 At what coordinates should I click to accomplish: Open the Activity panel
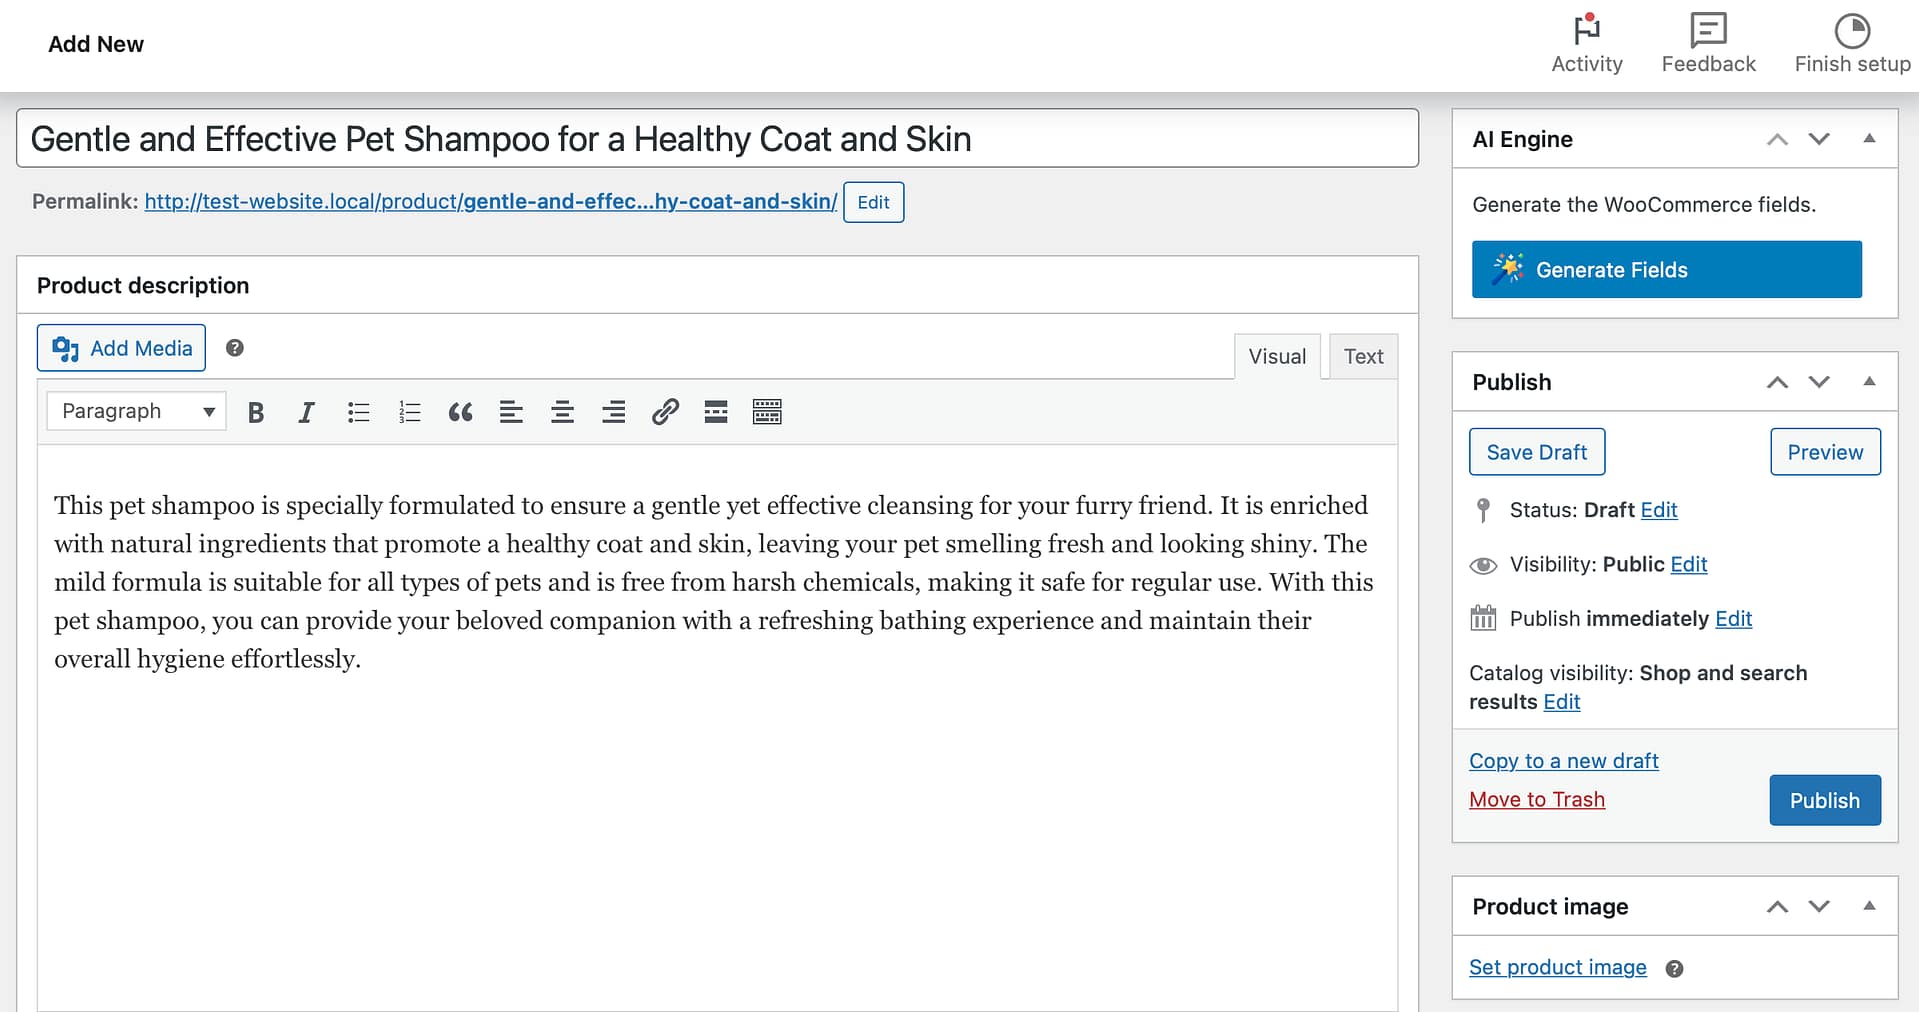pyautogui.click(x=1586, y=44)
